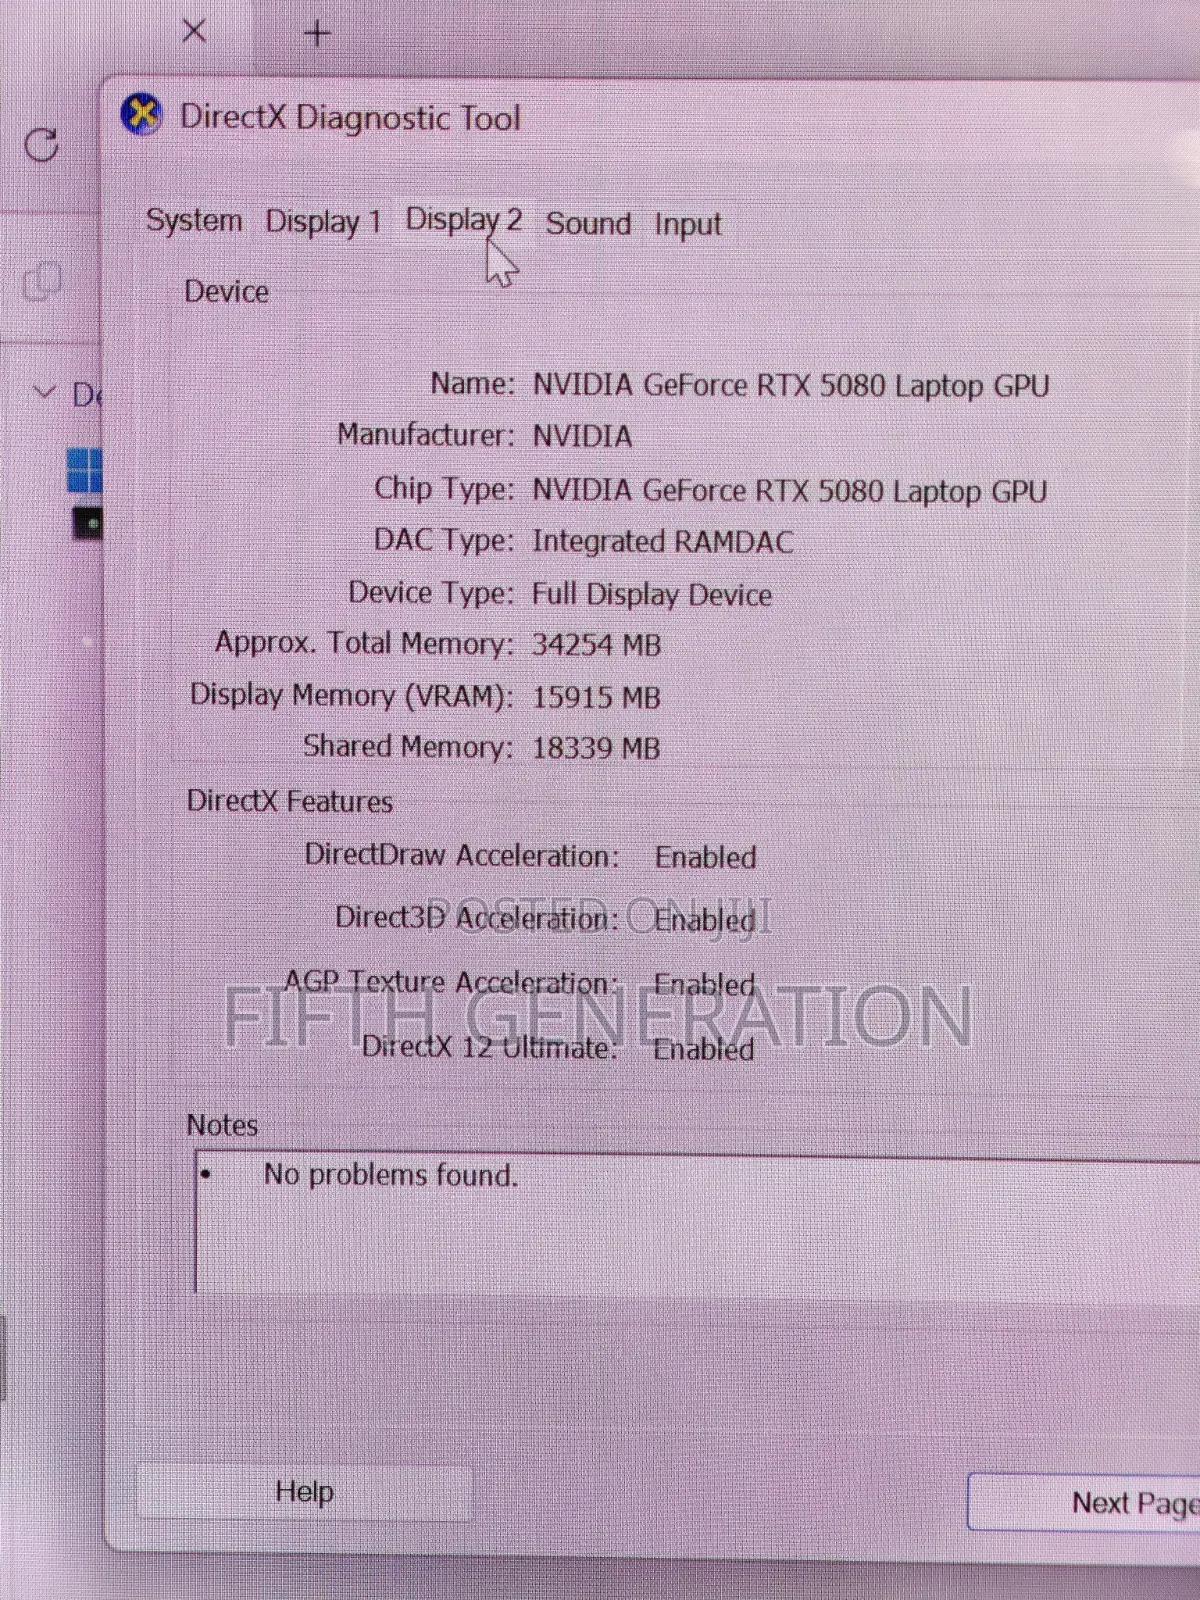Image resolution: width=1200 pixels, height=1600 pixels.
Task: Click the DirectX Diagnostic Tool window title
Action: (350, 118)
